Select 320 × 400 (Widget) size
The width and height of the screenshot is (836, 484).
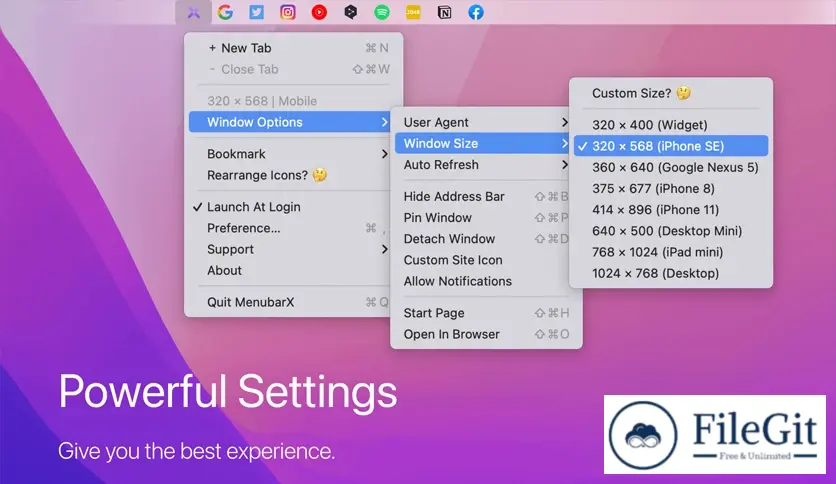point(671,125)
